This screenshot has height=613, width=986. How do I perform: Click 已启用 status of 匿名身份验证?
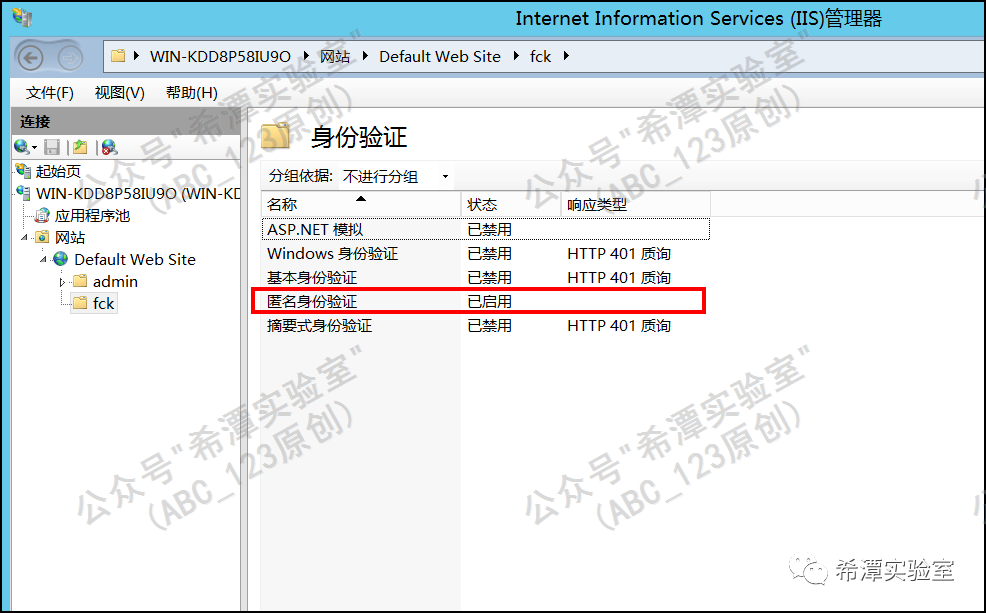[x=489, y=302]
